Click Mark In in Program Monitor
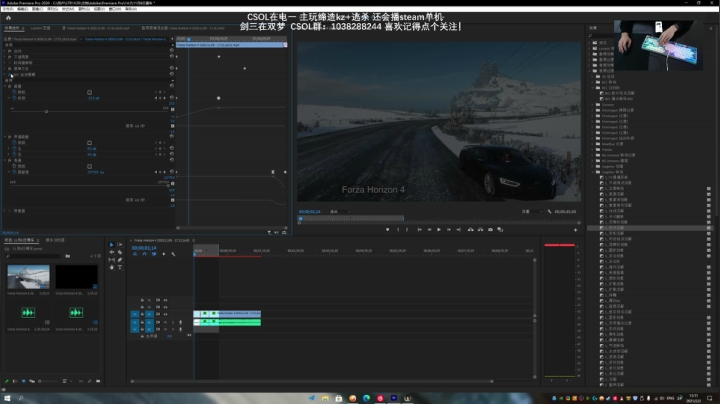Screen dimensions: 720x404 coord(398,230)
